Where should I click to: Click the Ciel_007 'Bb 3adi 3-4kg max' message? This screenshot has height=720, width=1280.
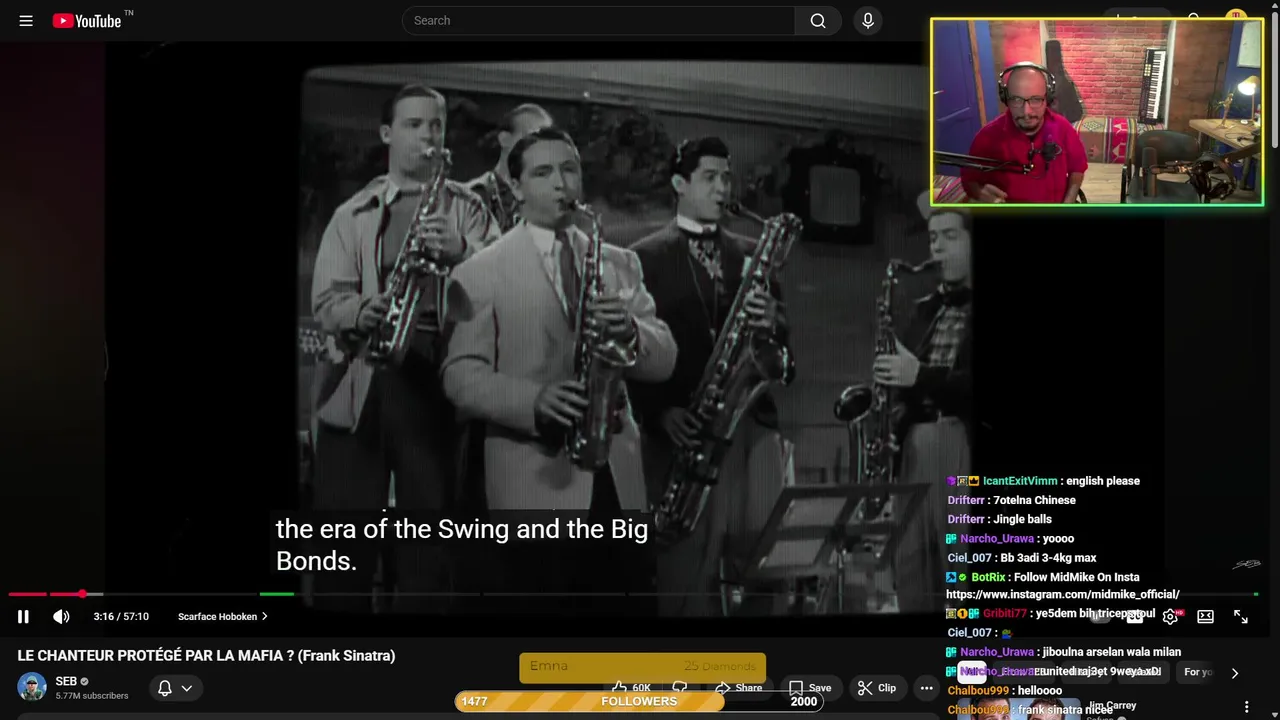point(1021,558)
